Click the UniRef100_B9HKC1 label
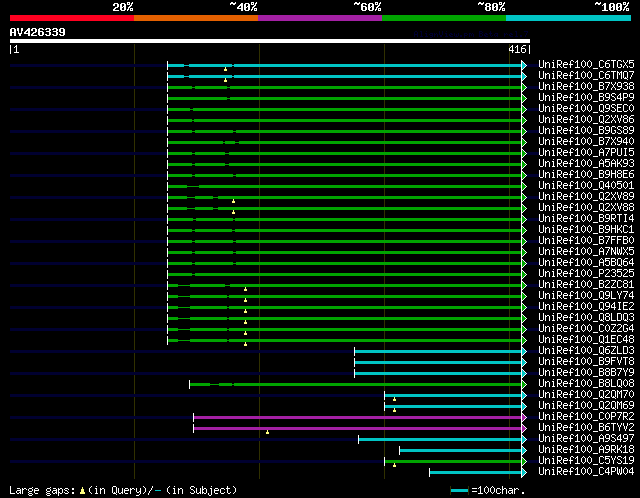The width and height of the screenshot is (640, 498). 586,230
